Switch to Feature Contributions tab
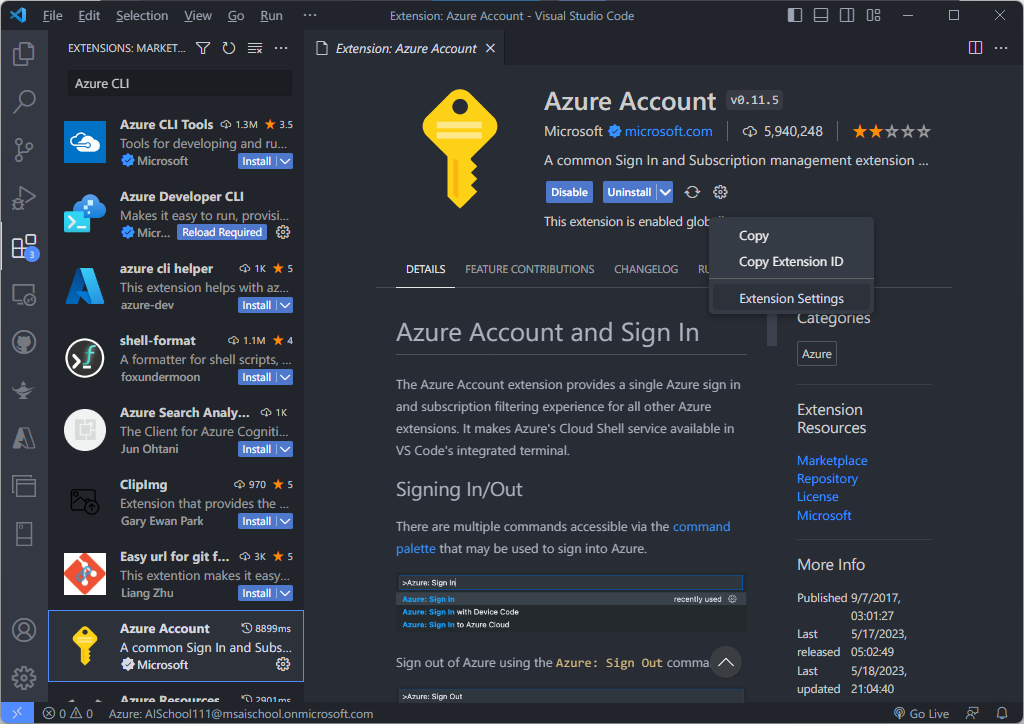 (x=530, y=269)
